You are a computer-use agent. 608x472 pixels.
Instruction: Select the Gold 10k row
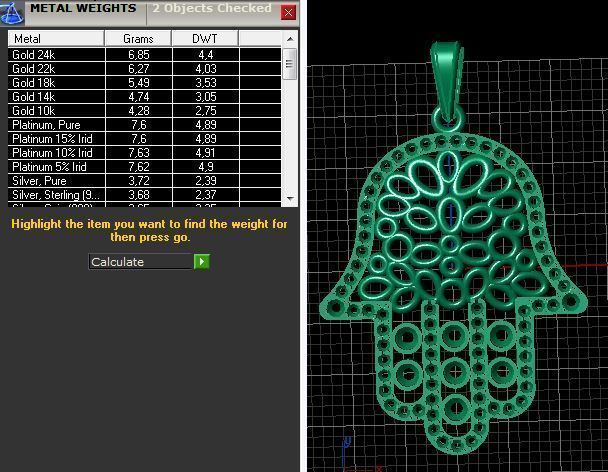point(145,111)
